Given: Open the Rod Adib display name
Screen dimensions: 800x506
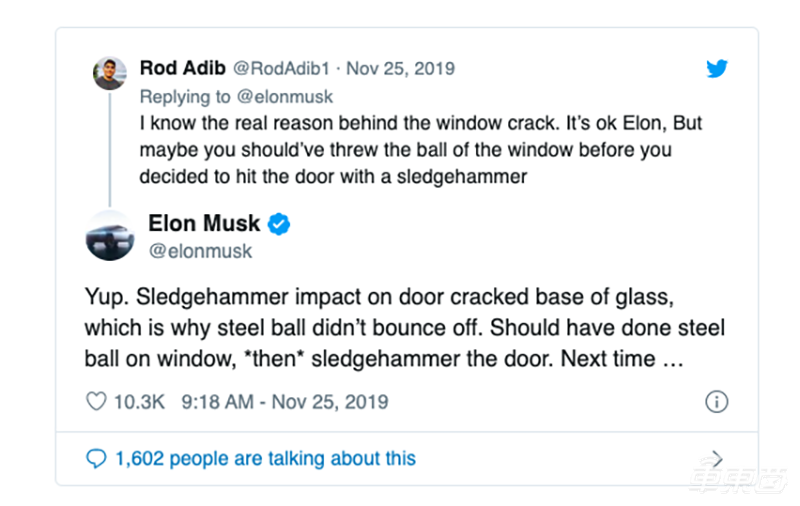Looking at the screenshot, I should 183,69.
